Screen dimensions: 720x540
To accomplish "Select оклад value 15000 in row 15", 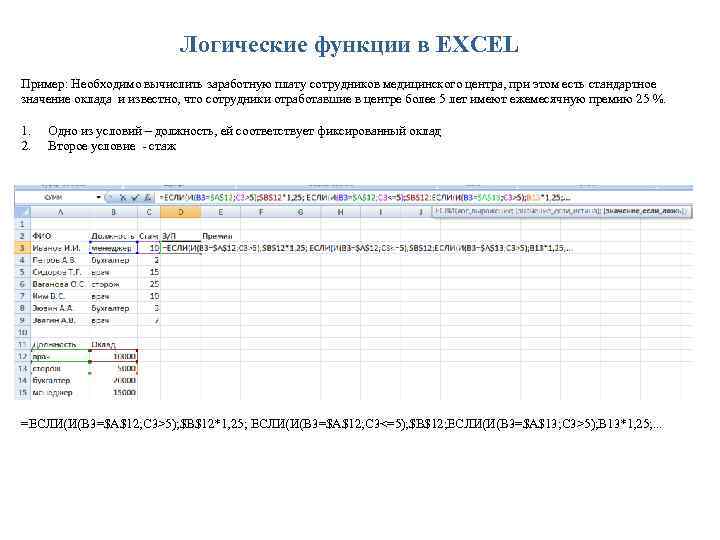I will pos(114,393).
